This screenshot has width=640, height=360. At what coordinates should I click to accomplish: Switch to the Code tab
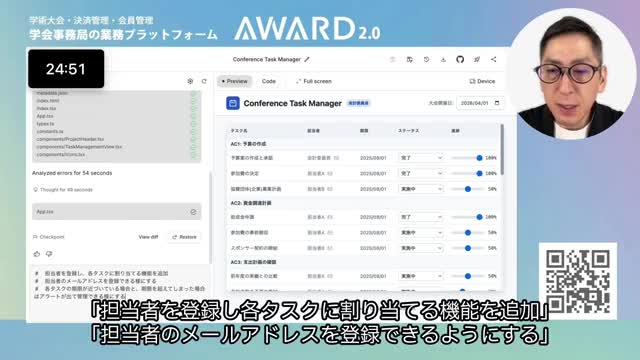click(269, 81)
